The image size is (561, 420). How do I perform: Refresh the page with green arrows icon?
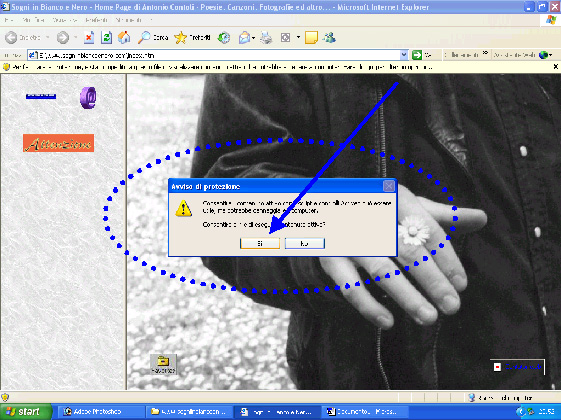[106, 38]
